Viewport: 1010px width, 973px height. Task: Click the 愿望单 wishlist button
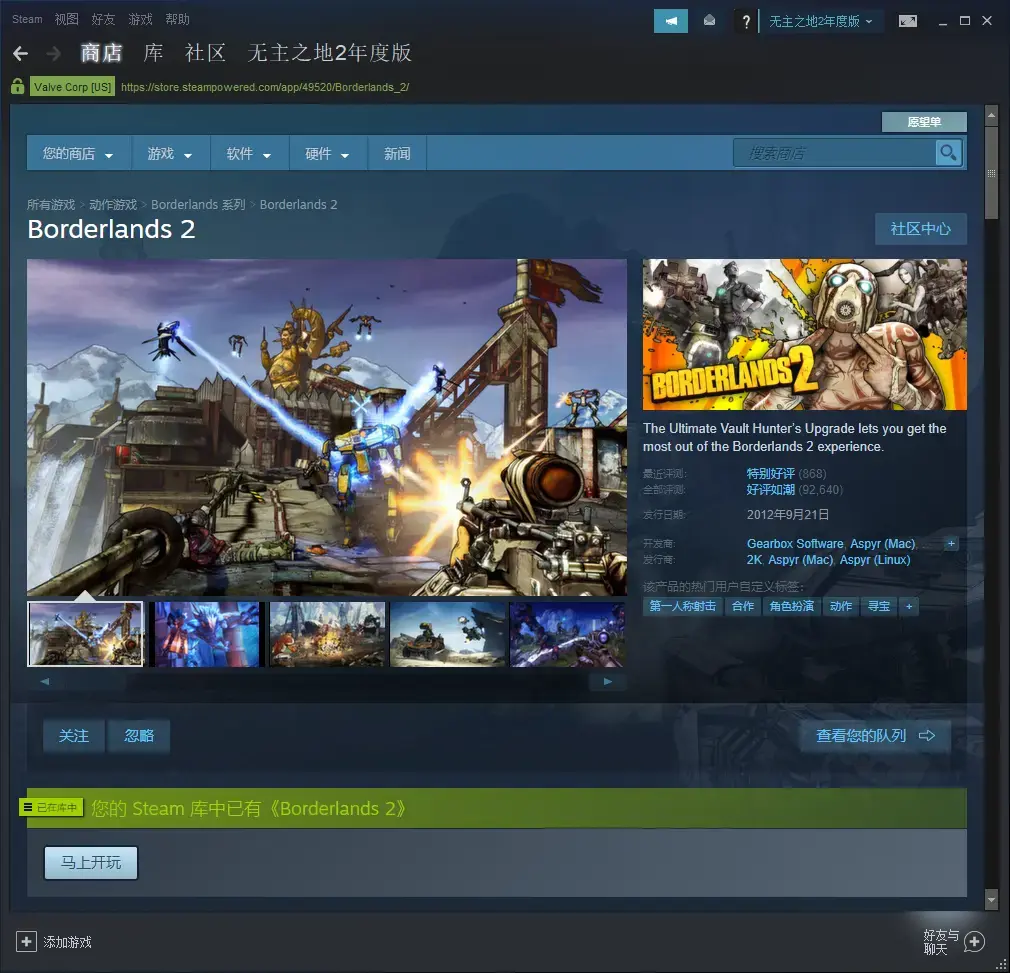point(924,122)
